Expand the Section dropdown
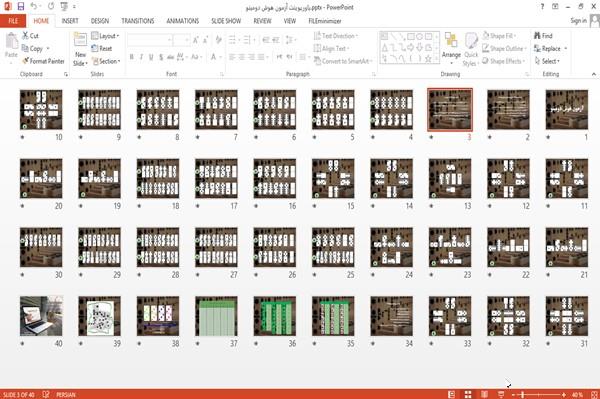Image resolution: width=600 pixels, height=399 pixels. pos(106,61)
